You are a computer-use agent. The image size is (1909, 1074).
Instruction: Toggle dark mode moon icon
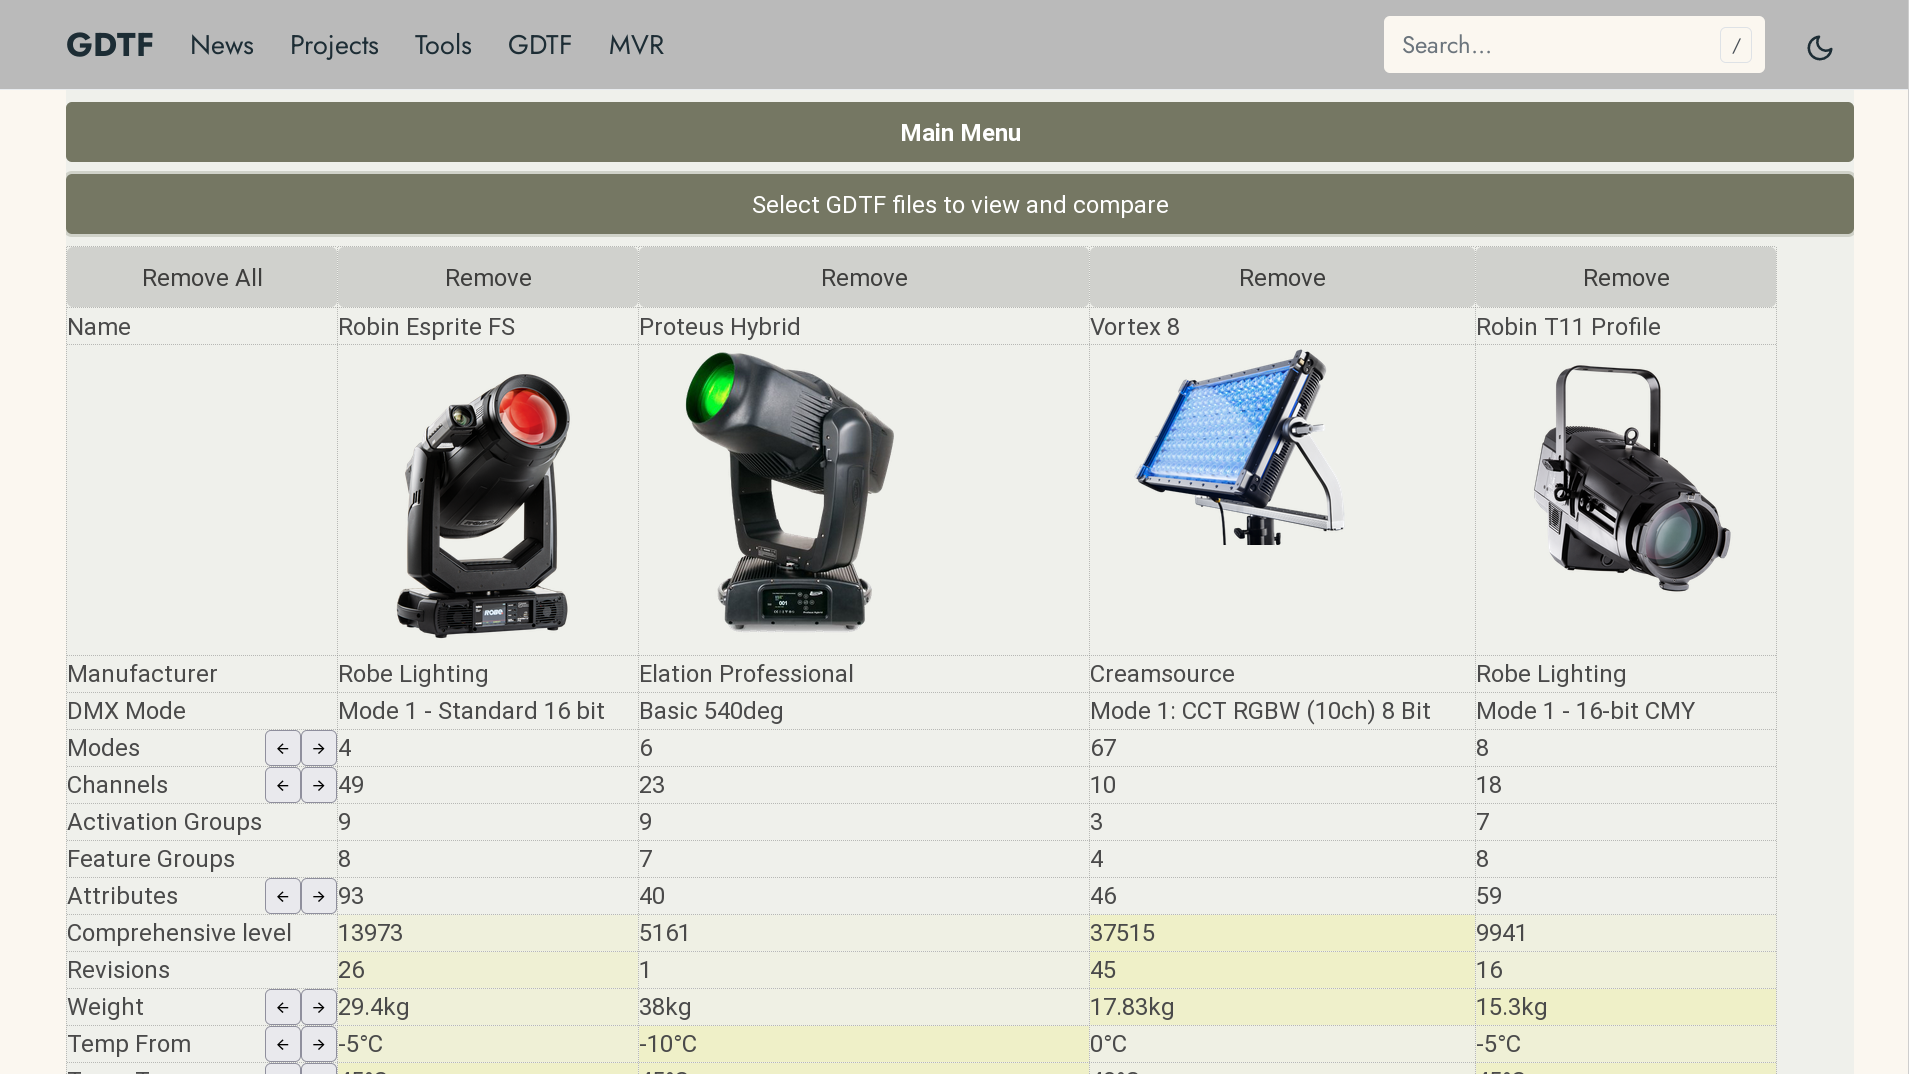click(1819, 47)
